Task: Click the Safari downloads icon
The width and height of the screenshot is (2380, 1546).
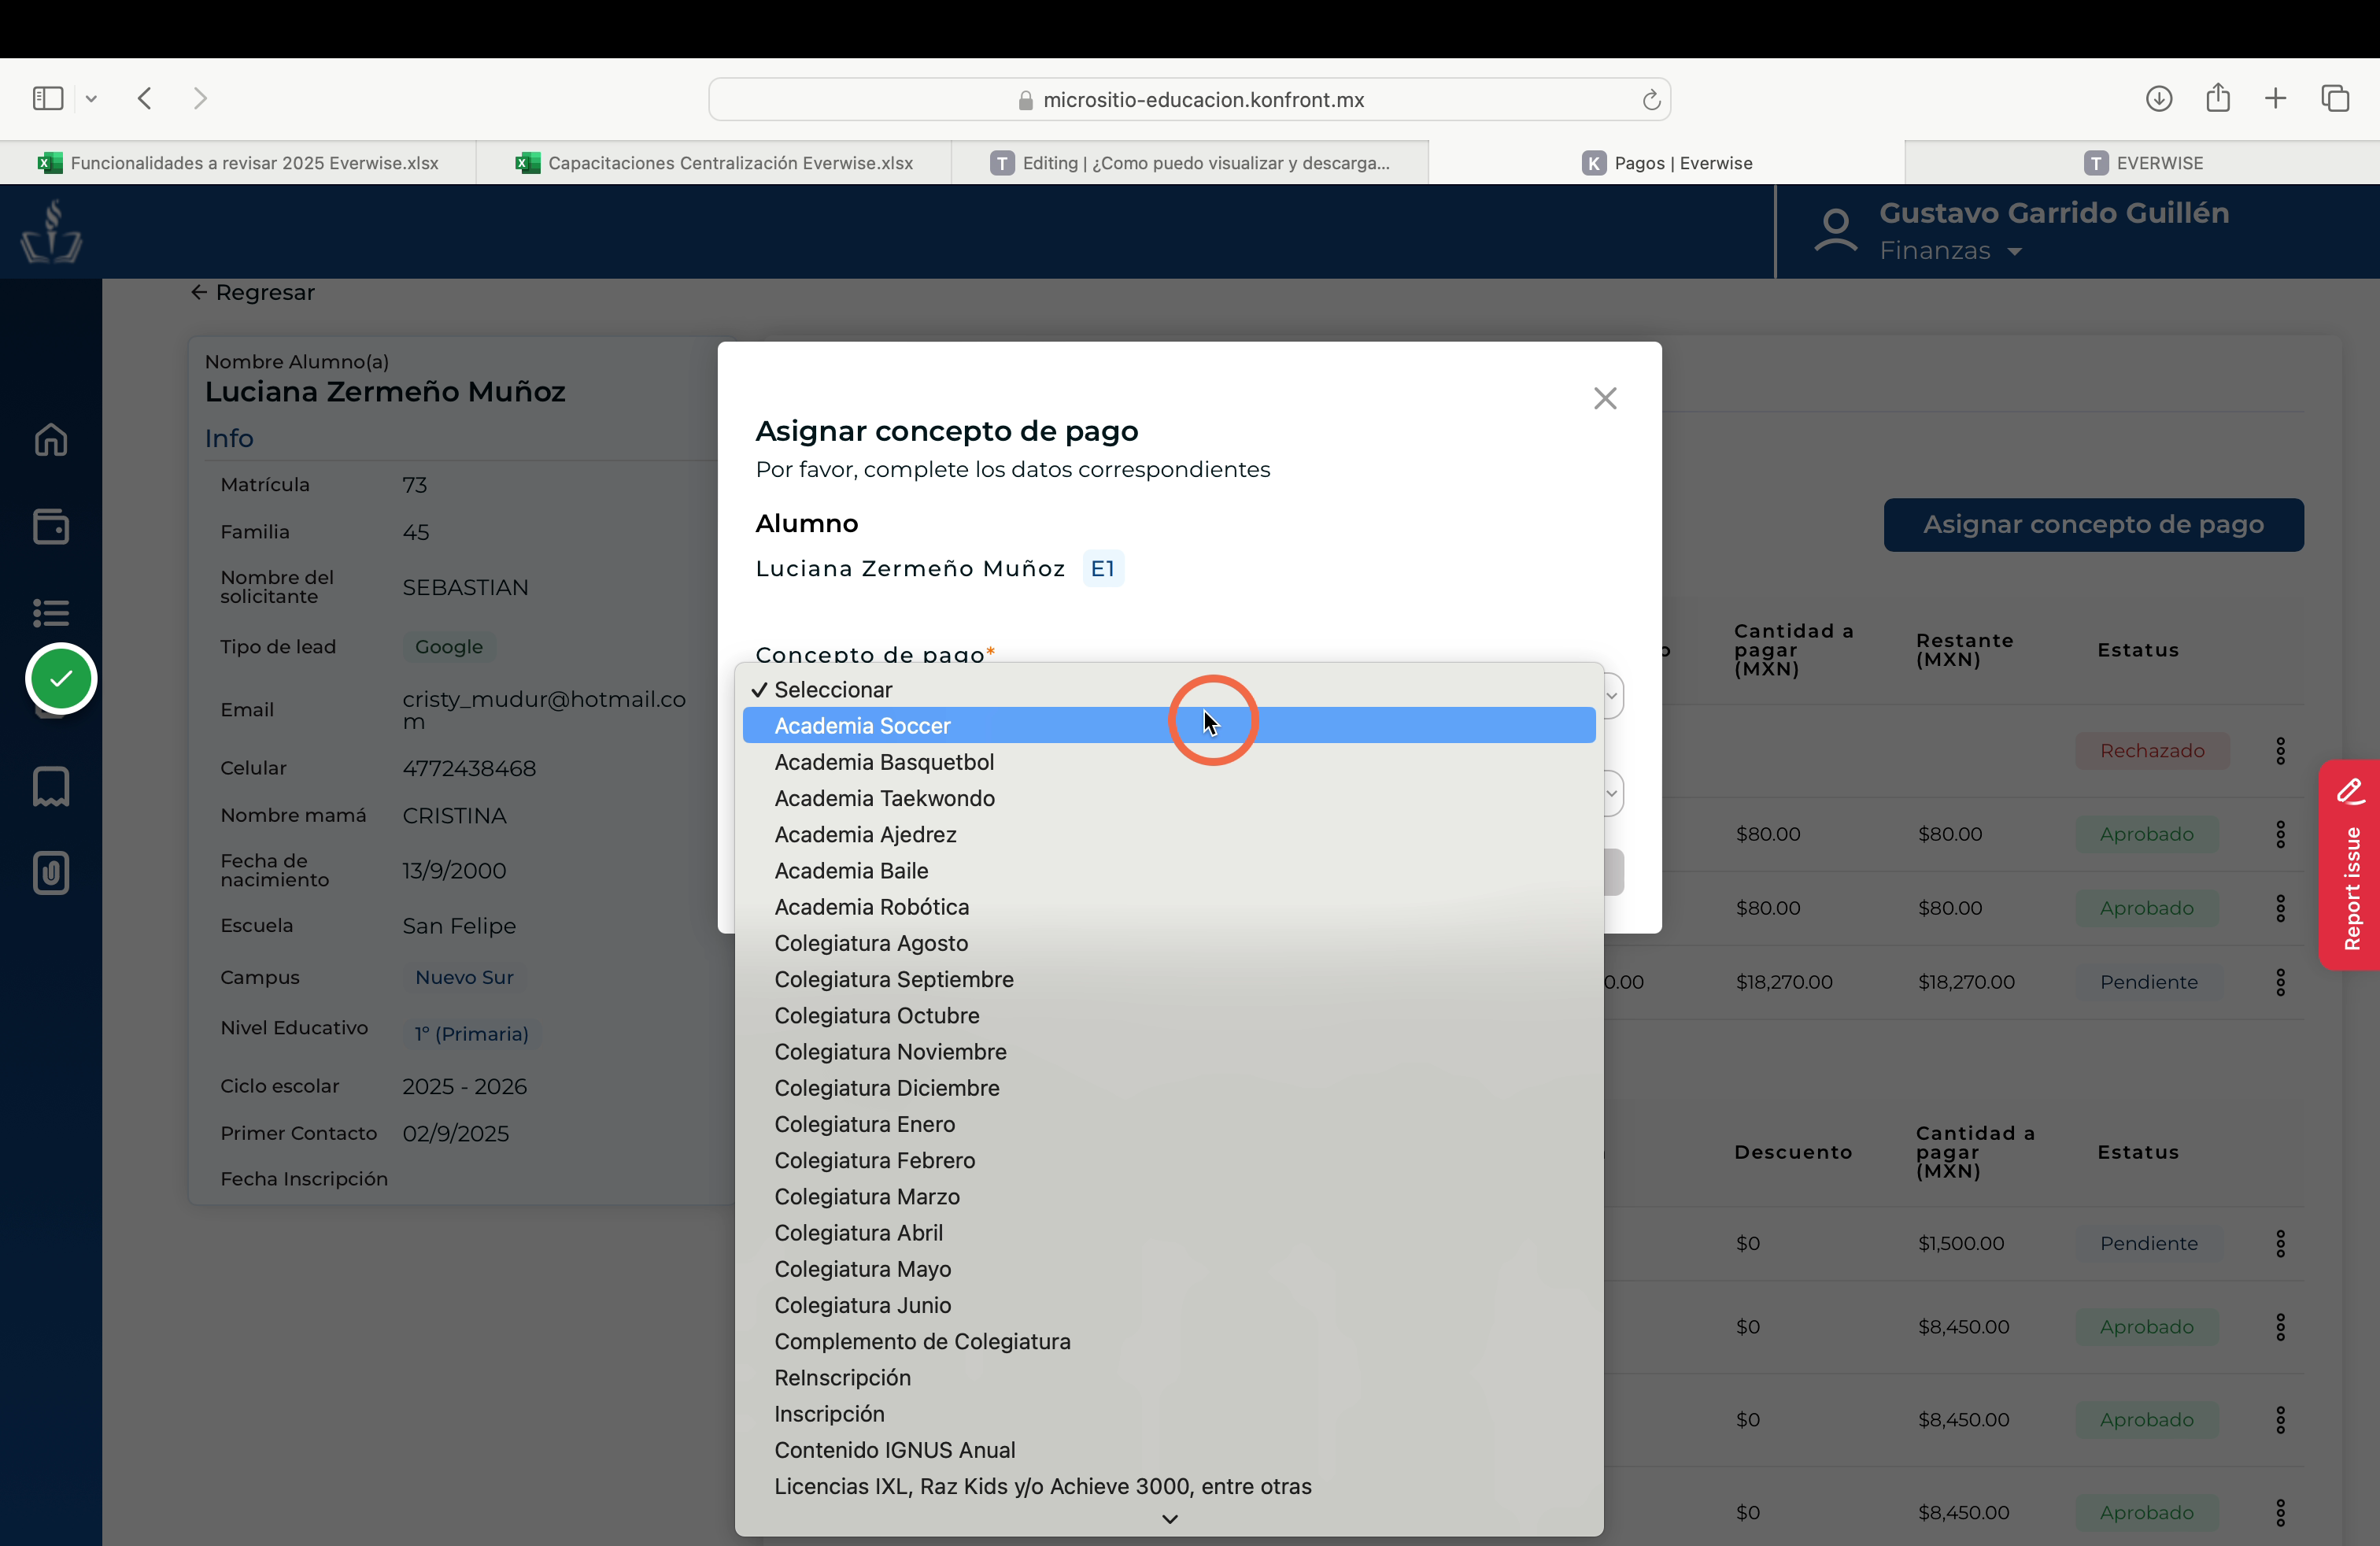Action: coord(2159,98)
